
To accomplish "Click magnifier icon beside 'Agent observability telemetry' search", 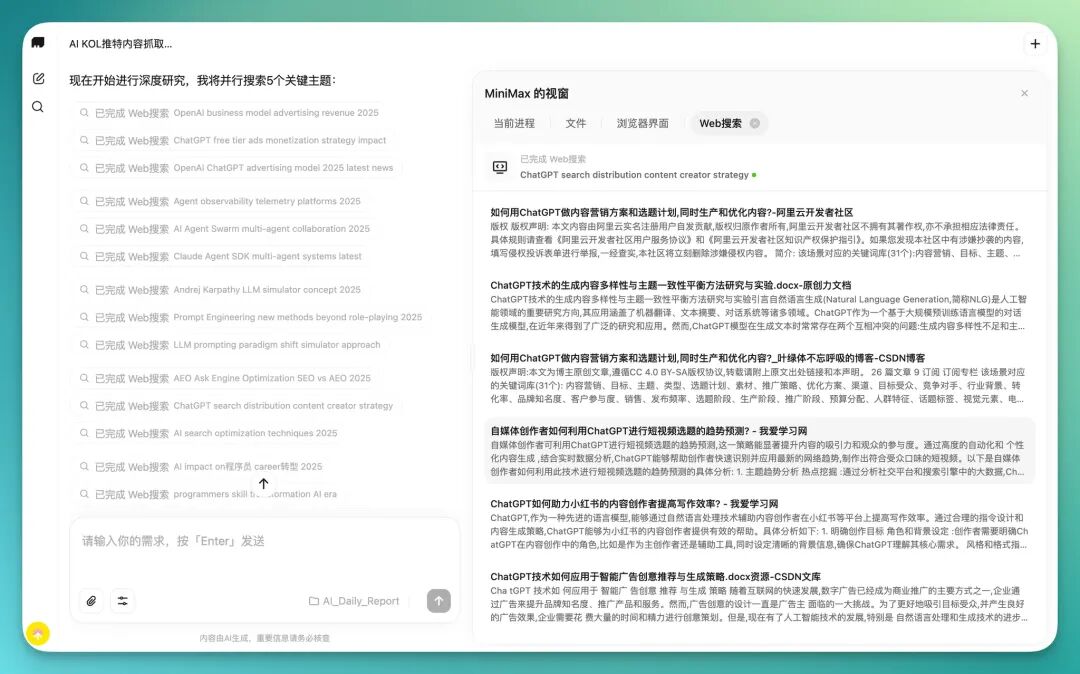I will (84, 202).
